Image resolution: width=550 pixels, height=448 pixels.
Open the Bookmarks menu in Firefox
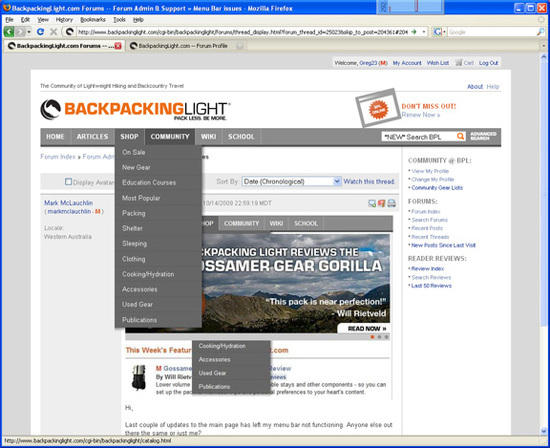93,20
